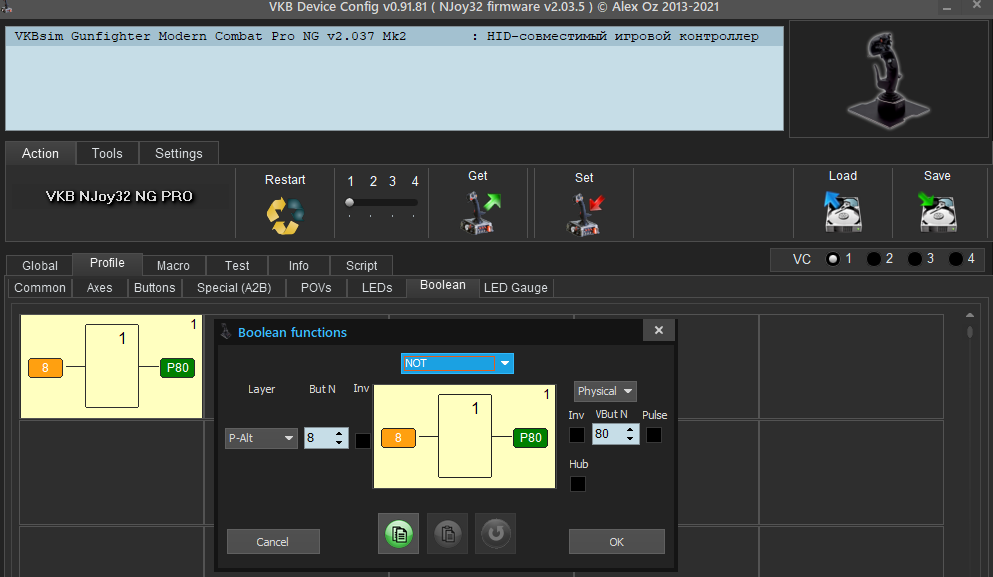Increase But N value with up arrow
This screenshot has width=993, height=577.
339,434
